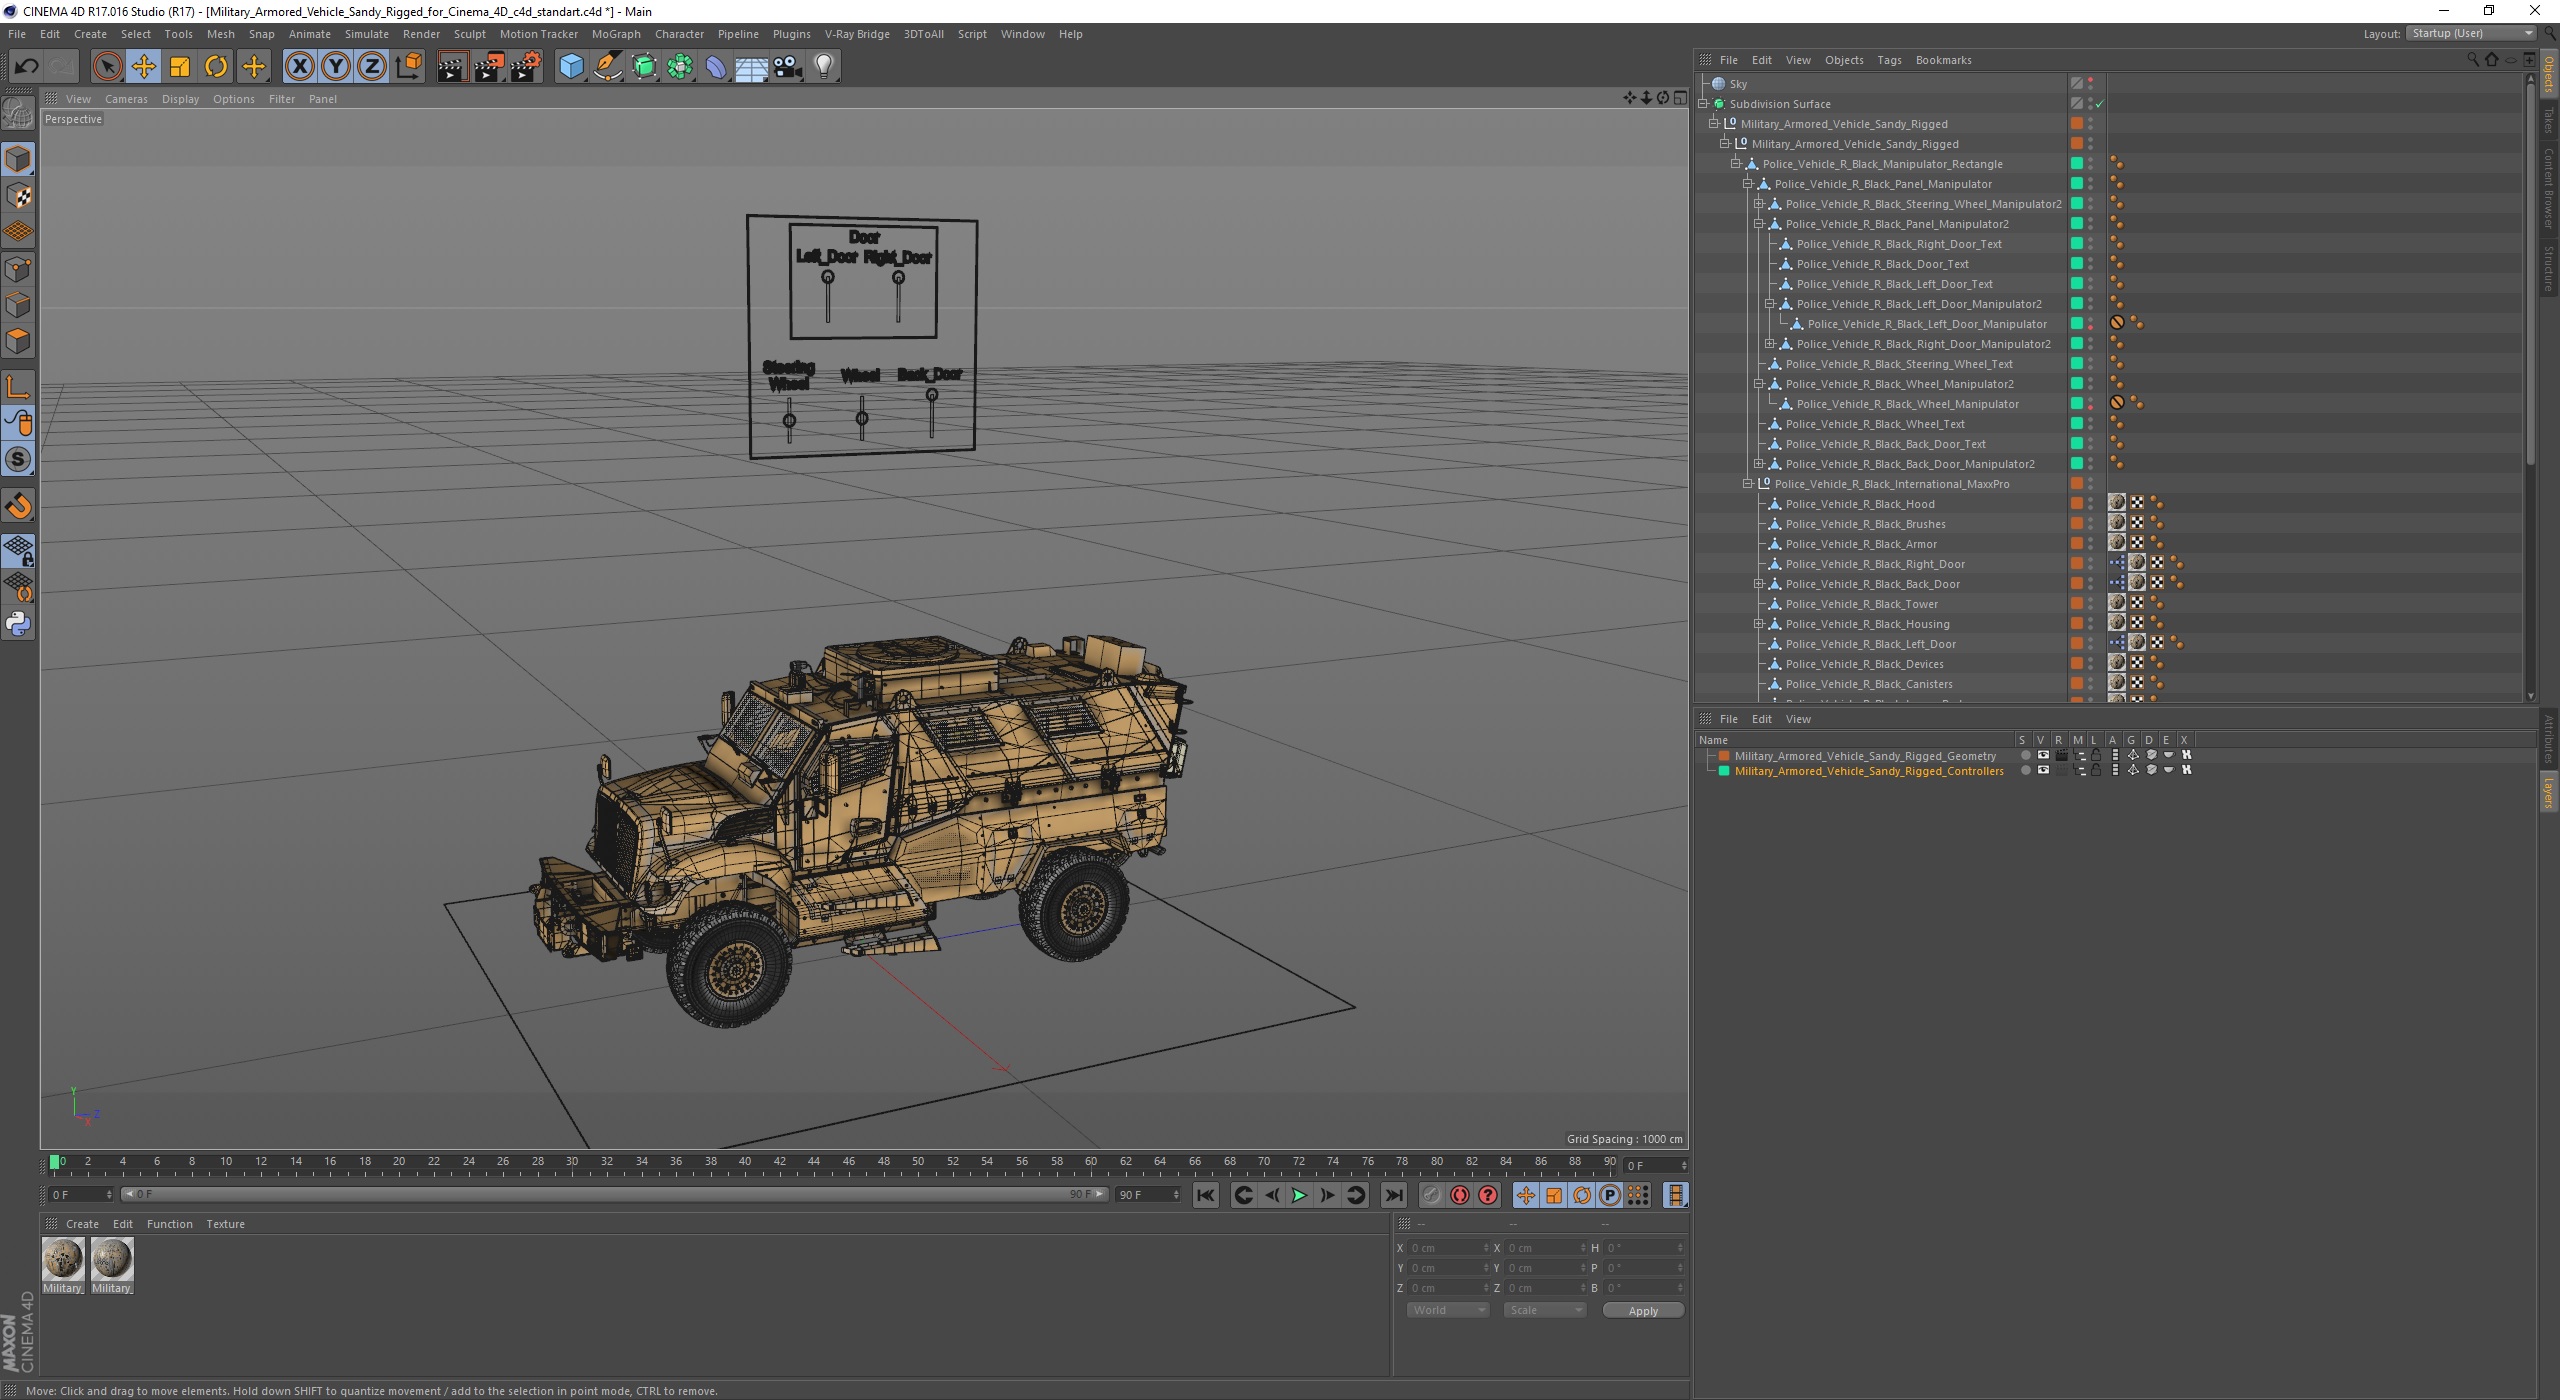
Task: Click timeline ruler at frame 30
Action: (x=572, y=1162)
